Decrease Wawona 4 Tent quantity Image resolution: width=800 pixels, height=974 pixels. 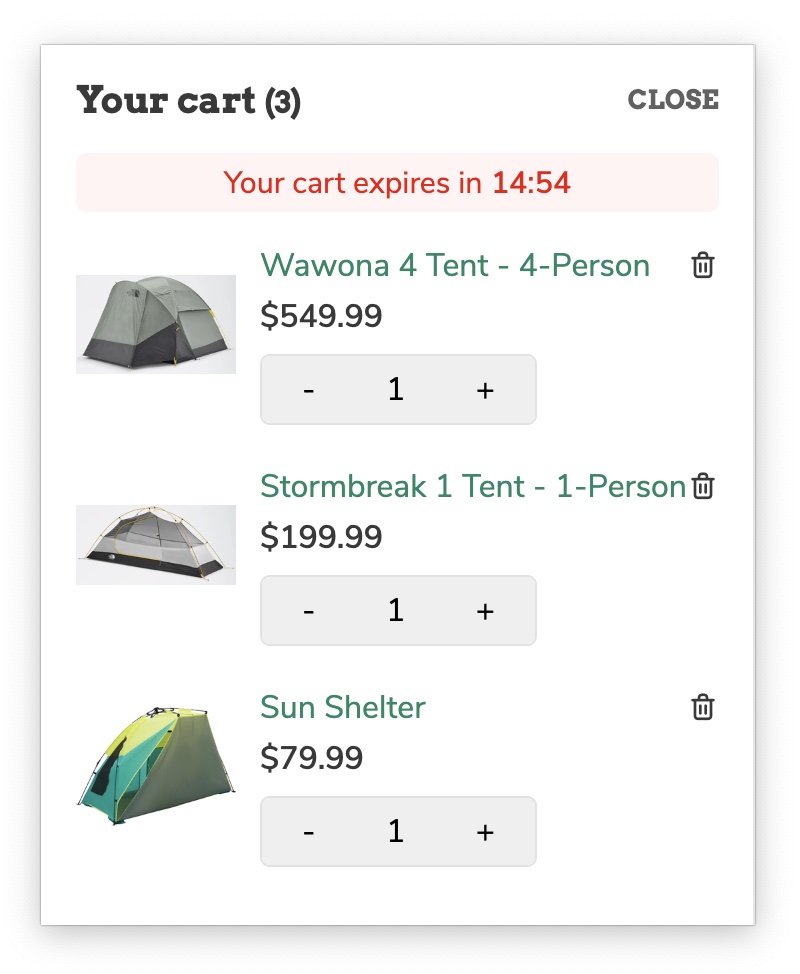pyautogui.click(x=308, y=390)
